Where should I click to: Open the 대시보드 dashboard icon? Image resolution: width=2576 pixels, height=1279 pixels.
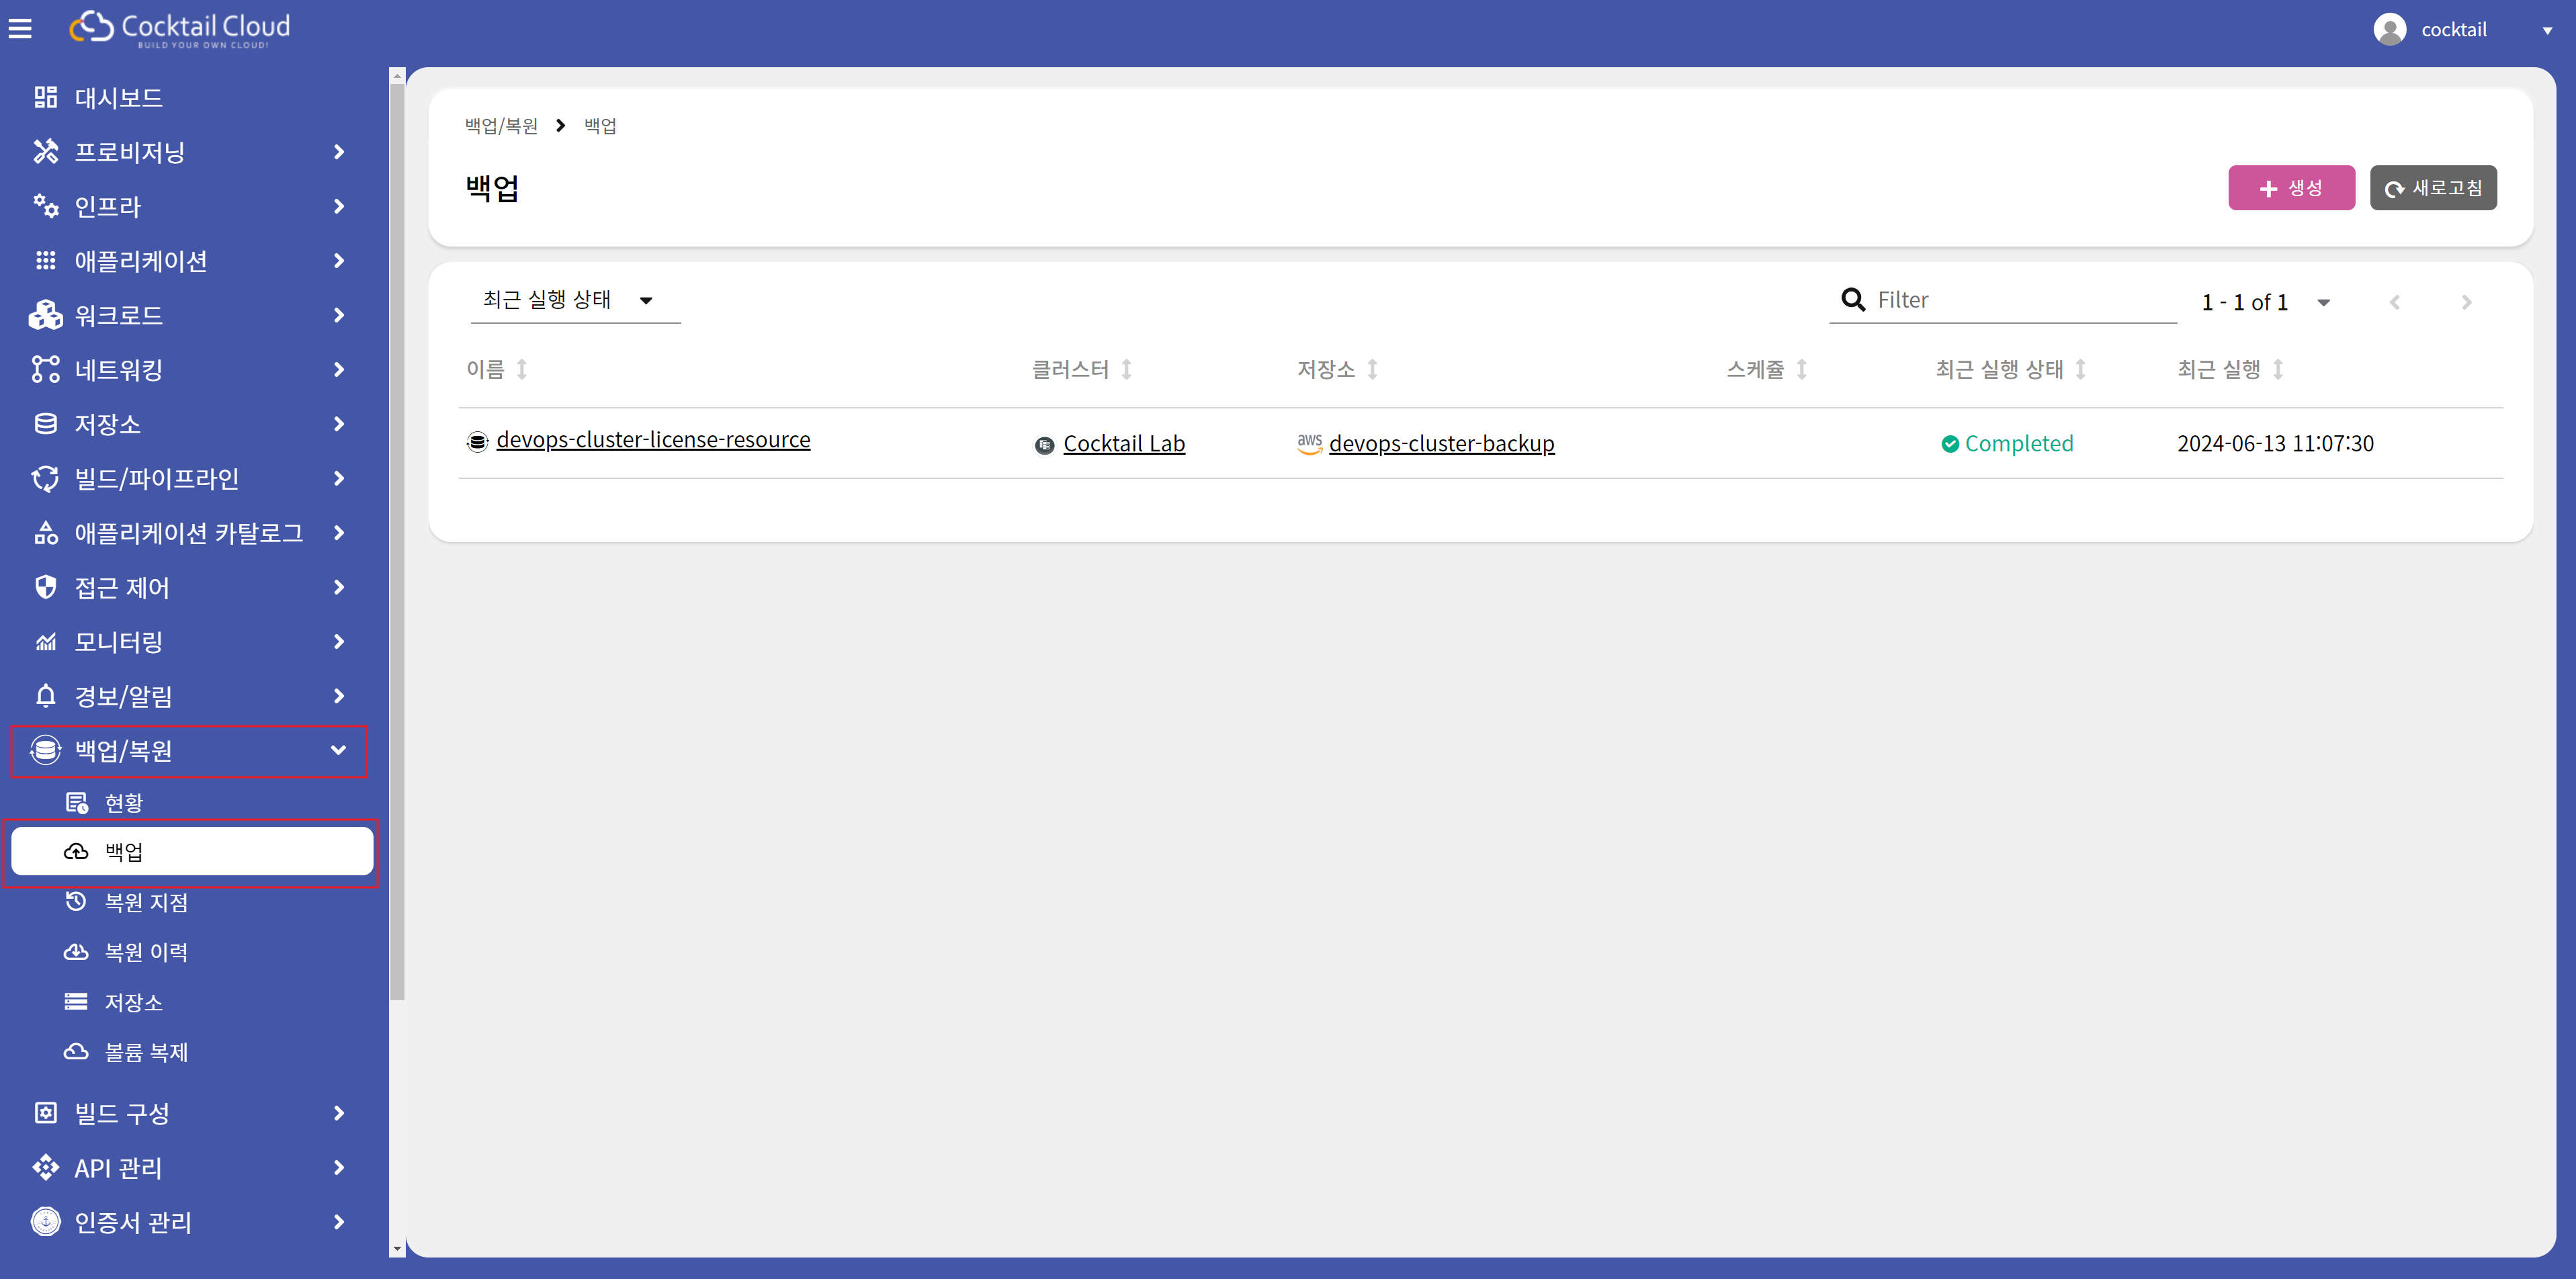click(x=45, y=97)
